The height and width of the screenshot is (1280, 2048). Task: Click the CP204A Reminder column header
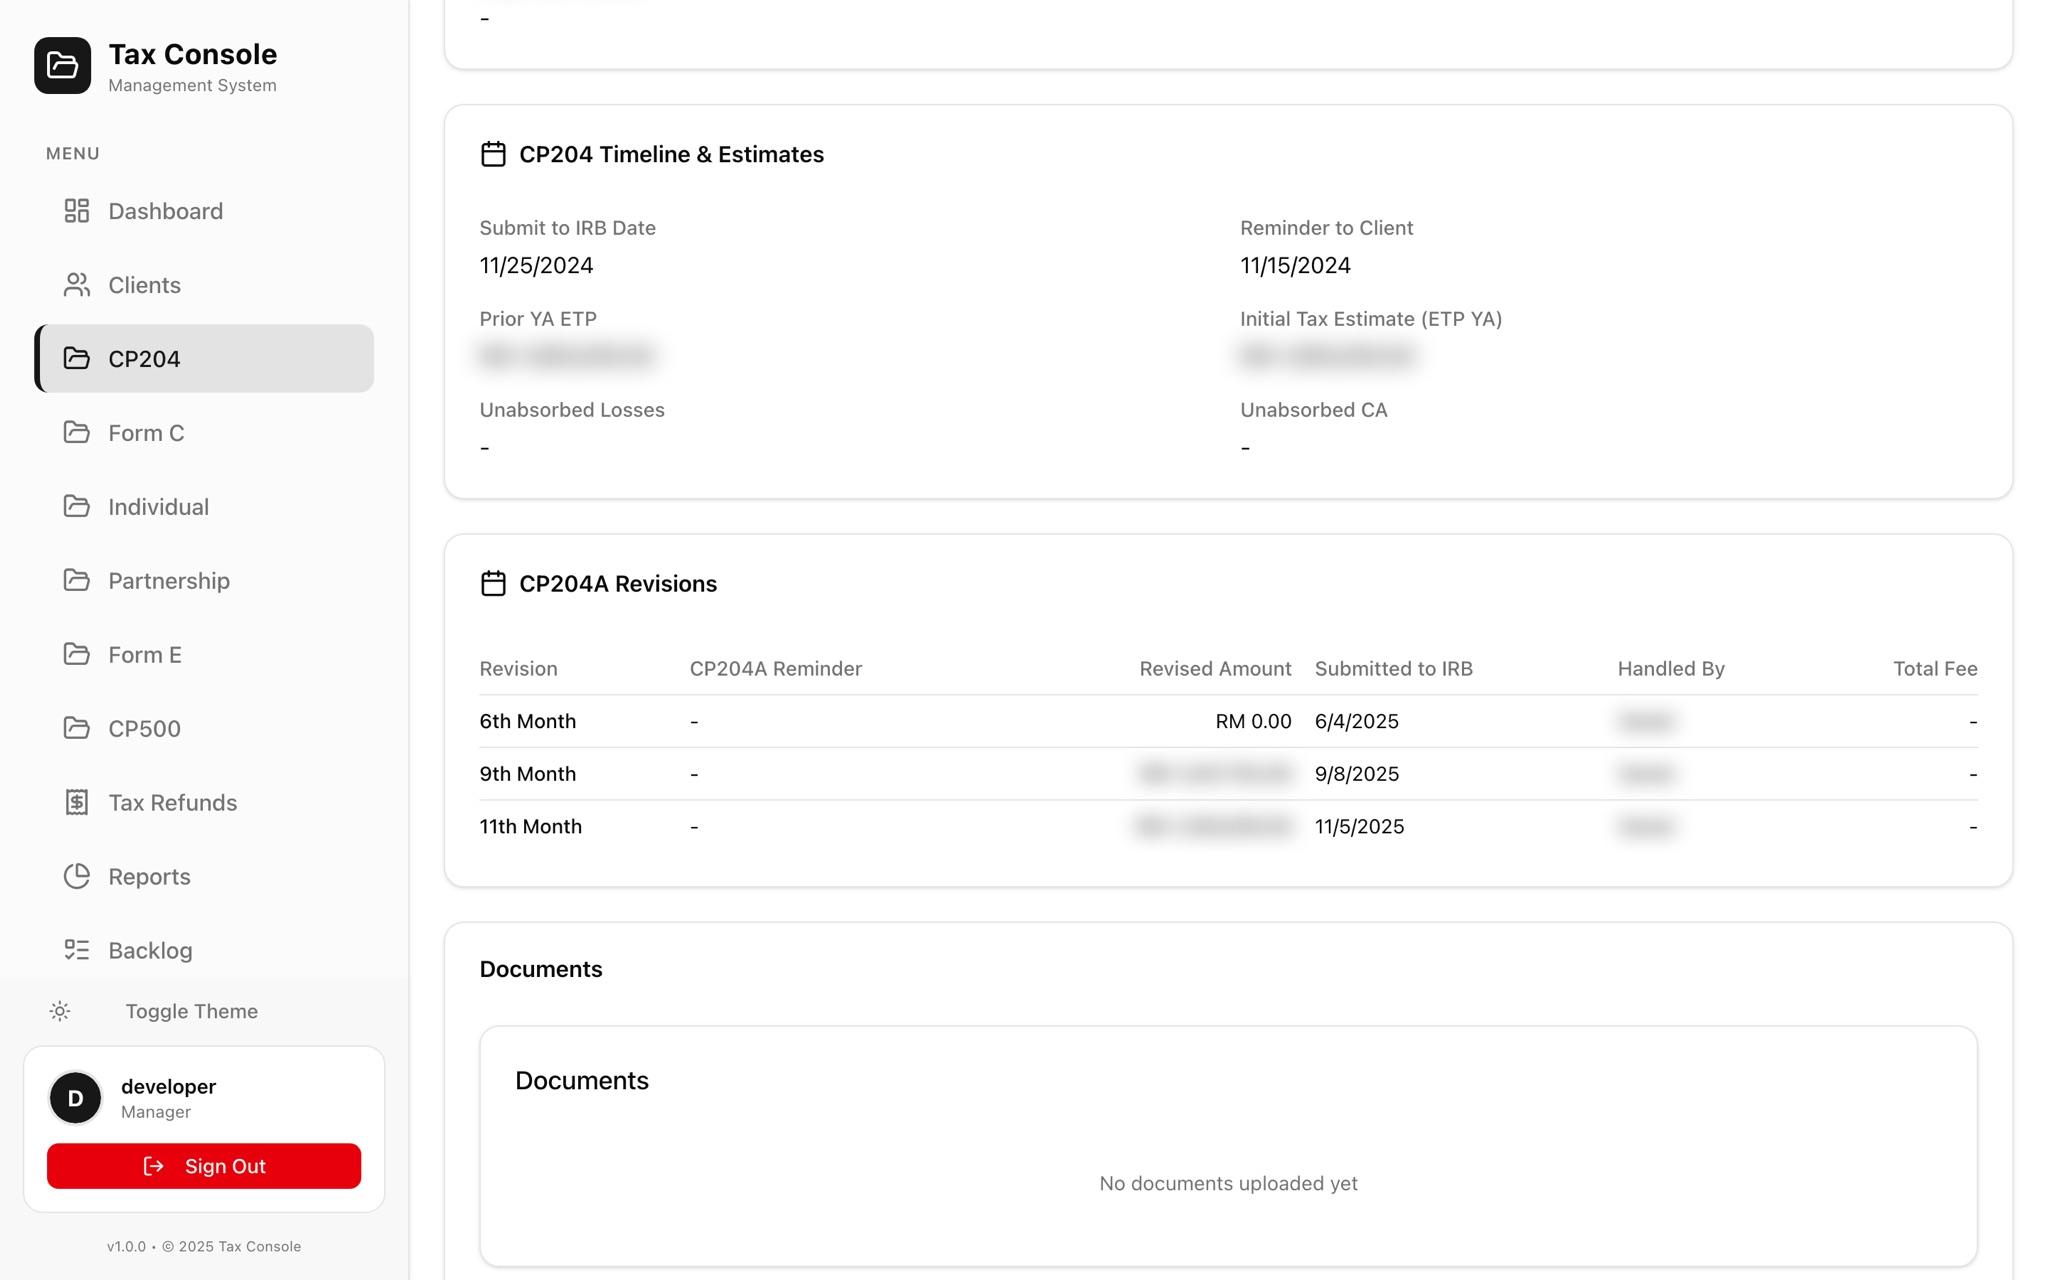pos(776,669)
